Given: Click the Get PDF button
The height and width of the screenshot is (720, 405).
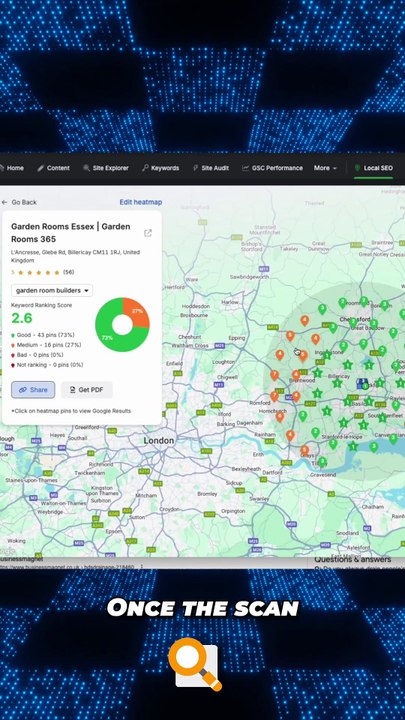Looking at the screenshot, I should coord(87,390).
